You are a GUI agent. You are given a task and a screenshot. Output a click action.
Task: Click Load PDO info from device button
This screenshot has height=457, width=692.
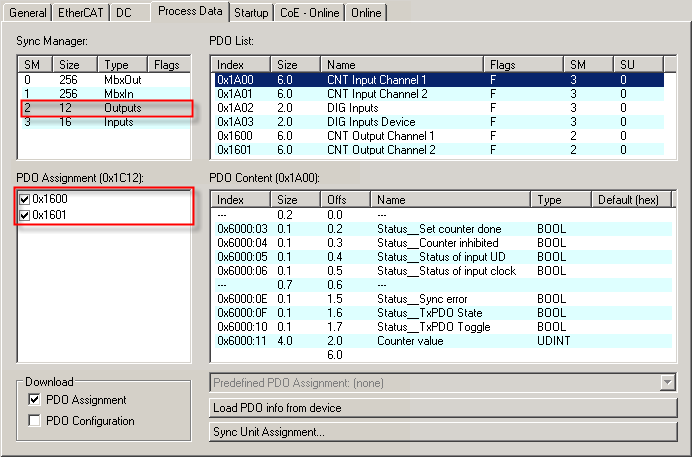pyautogui.click(x=443, y=408)
